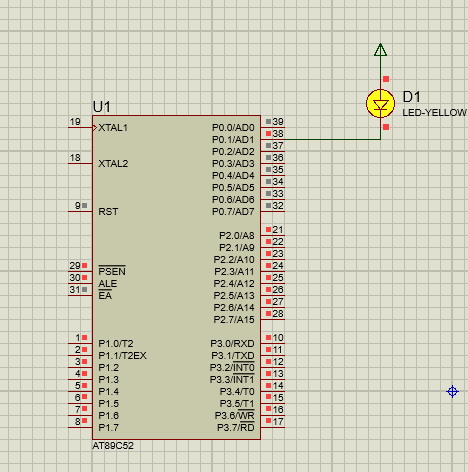Click the P2.7/A15 pin label
Viewport: 468px width, 472px height.
(x=234, y=320)
